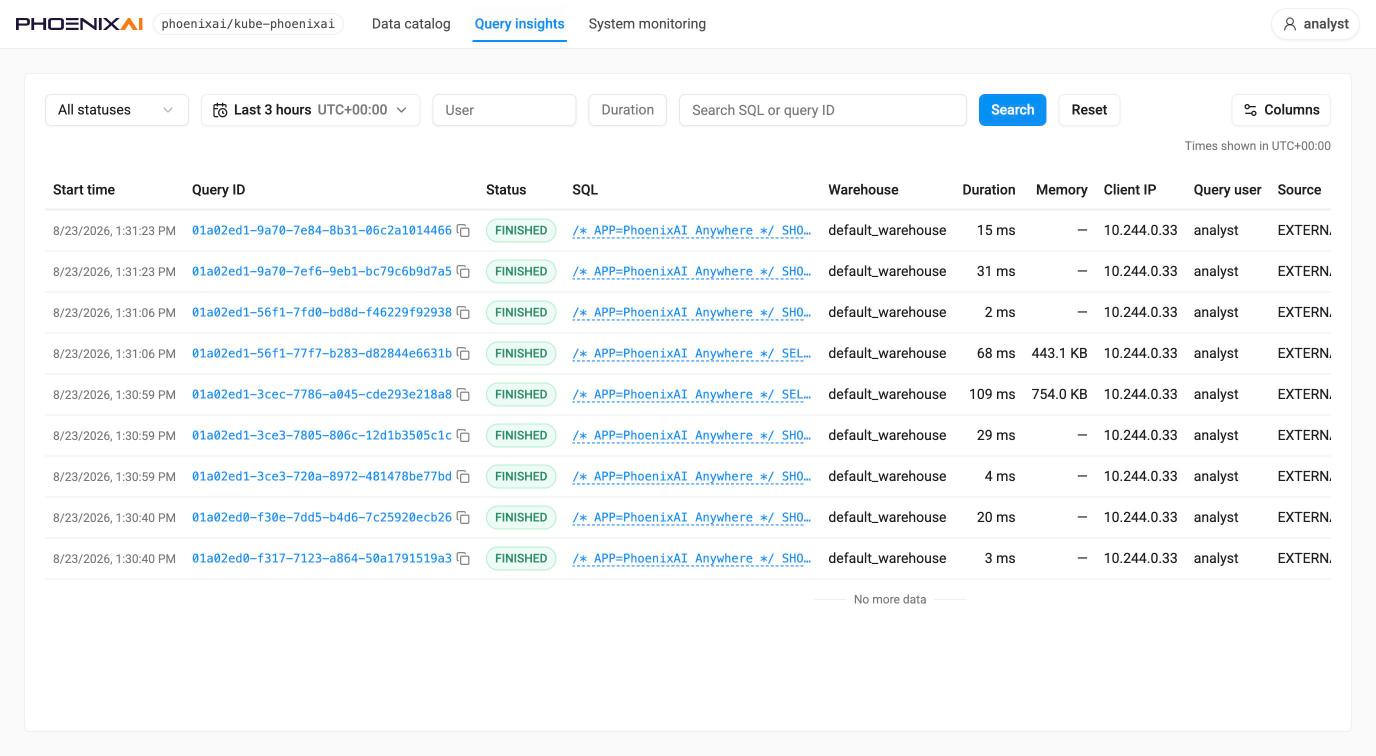The height and width of the screenshot is (756, 1376).
Task: Open query 01a02ed1-9a70-7e84-8b31-06c2a1014466
Action: pyautogui.click(x=321, y=231)
